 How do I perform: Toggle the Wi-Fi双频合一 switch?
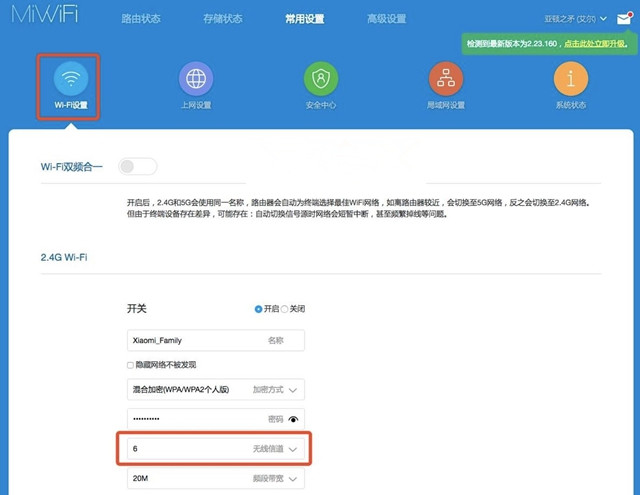(138, 167)
